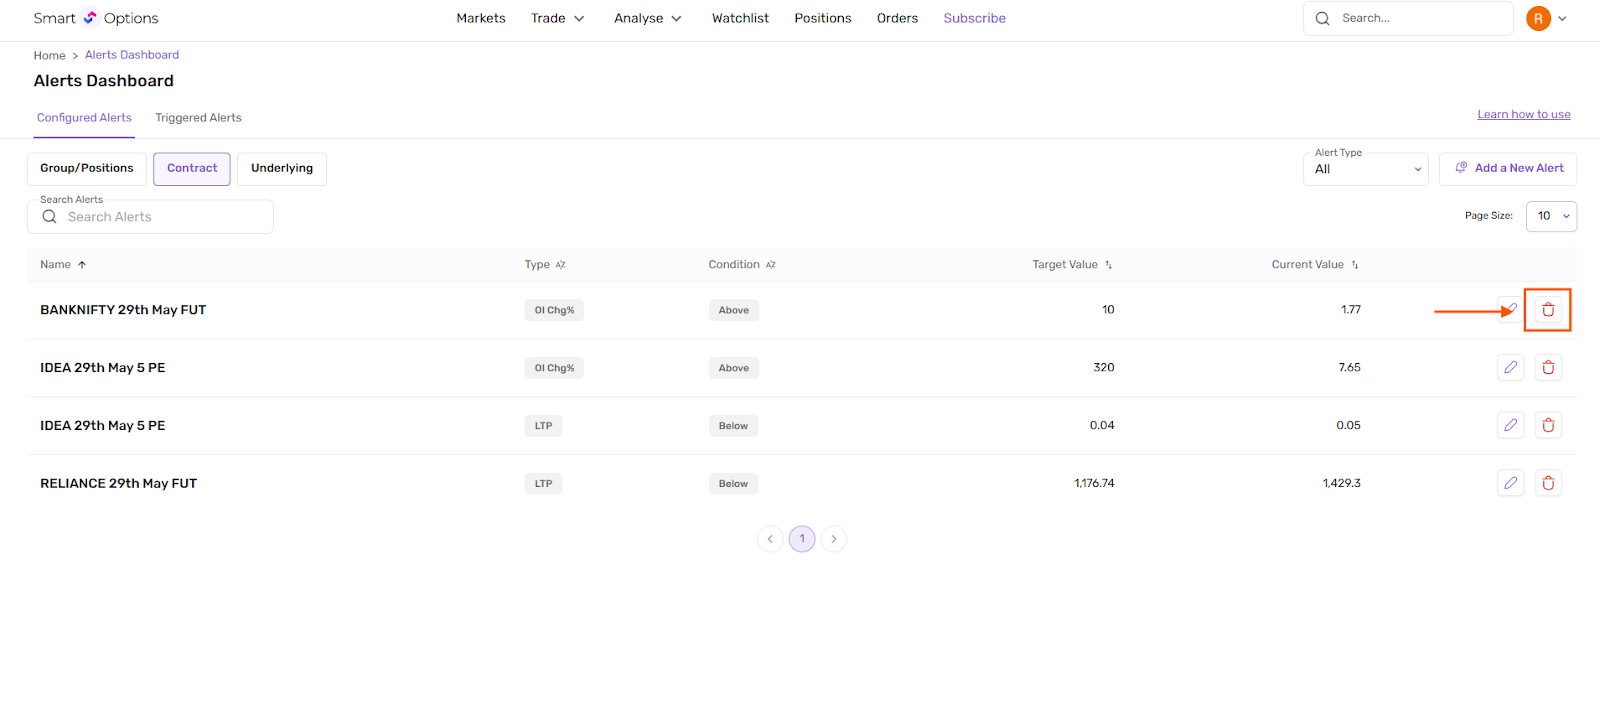Sort the Condition column
Image resolution: width=1600 pixels, height=710 pixels.
point(771,265)
